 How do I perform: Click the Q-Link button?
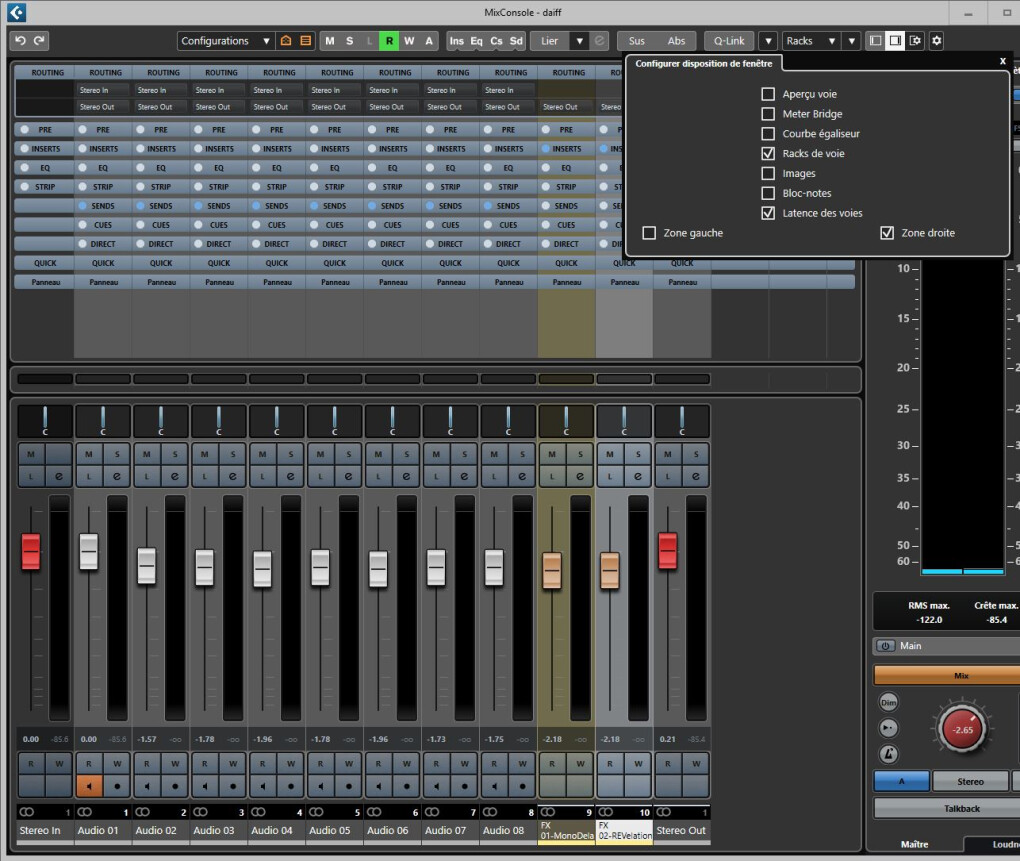pos(728,41)
